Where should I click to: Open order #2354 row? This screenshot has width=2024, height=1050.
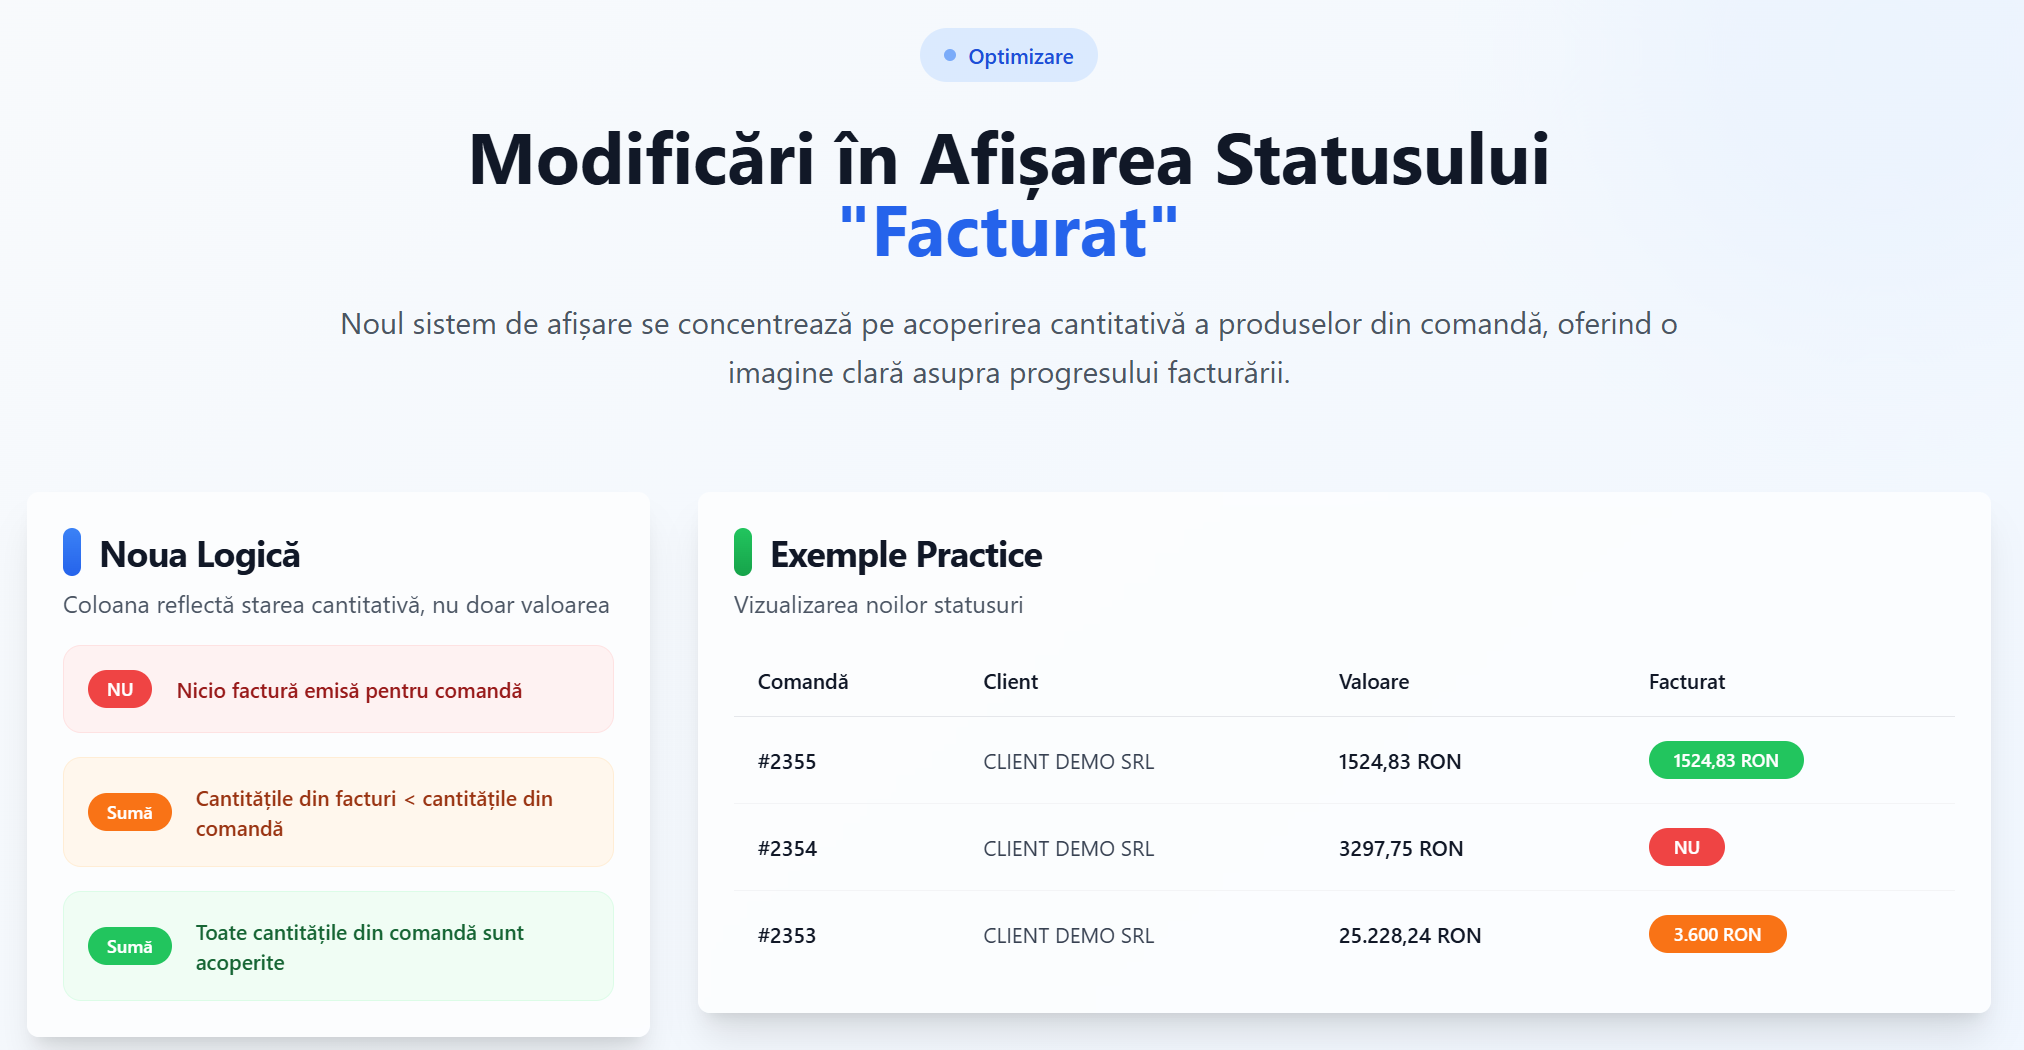(1344, 848)
